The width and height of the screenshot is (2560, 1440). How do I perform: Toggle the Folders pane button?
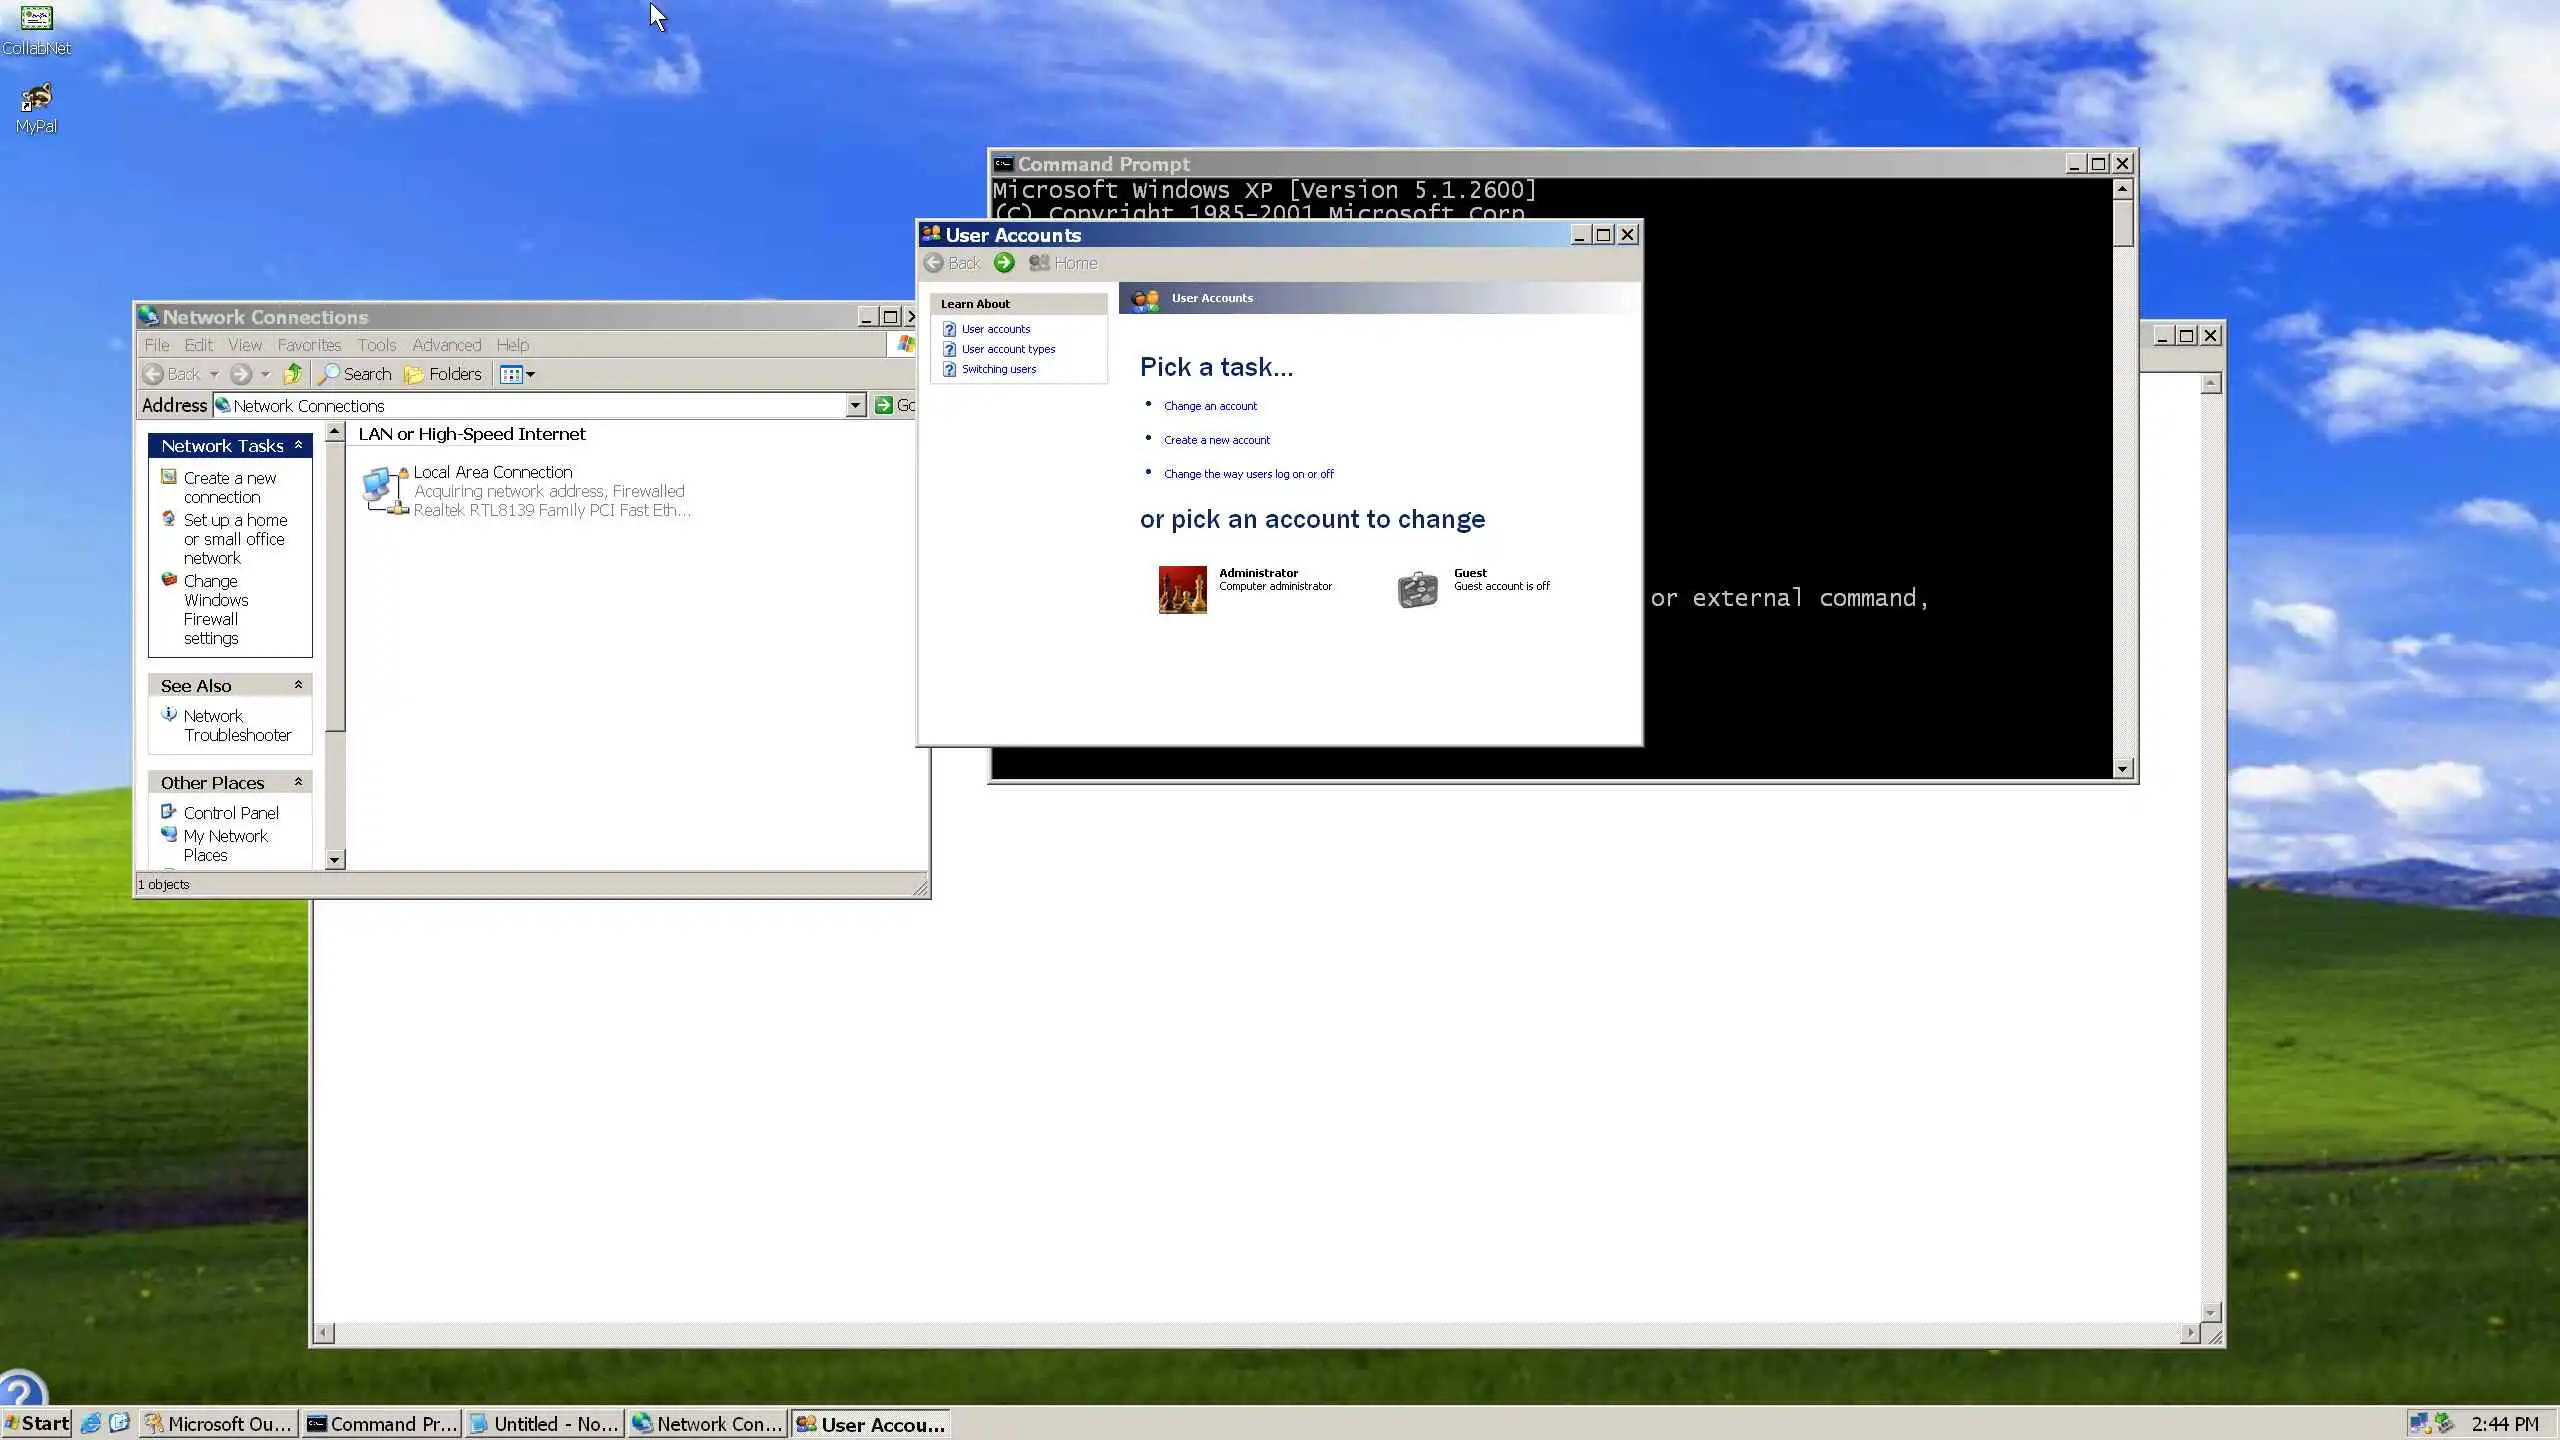click(x=443, y=374)
